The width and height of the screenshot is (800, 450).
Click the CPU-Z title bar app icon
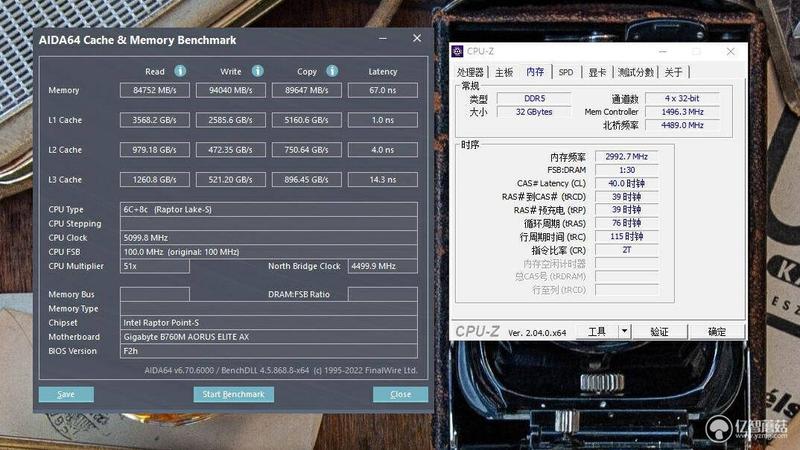click(458, 51)
